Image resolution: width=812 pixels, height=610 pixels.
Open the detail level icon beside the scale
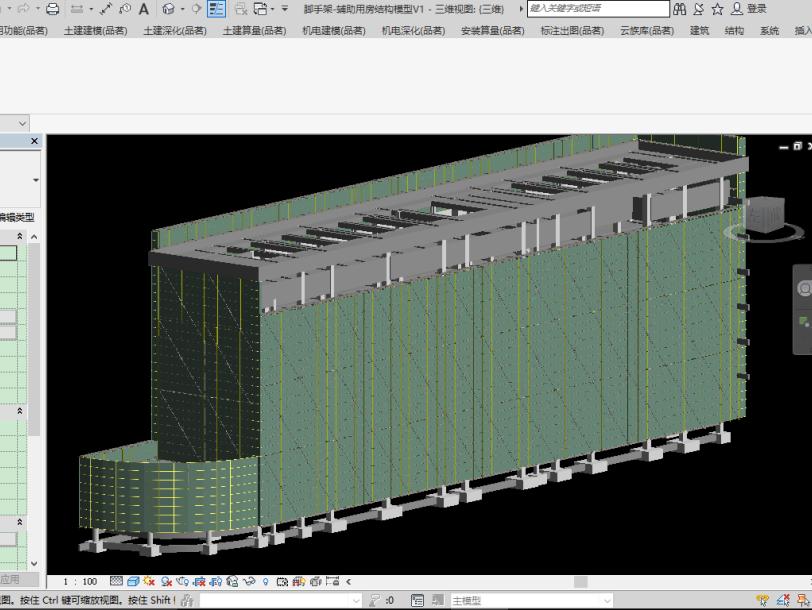pyautogui.click(x=116, y=581)
